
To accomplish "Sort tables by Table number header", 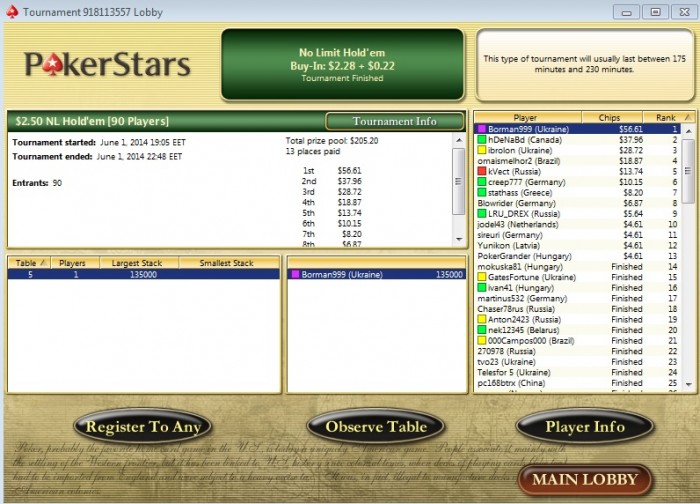I will point(29,263).
